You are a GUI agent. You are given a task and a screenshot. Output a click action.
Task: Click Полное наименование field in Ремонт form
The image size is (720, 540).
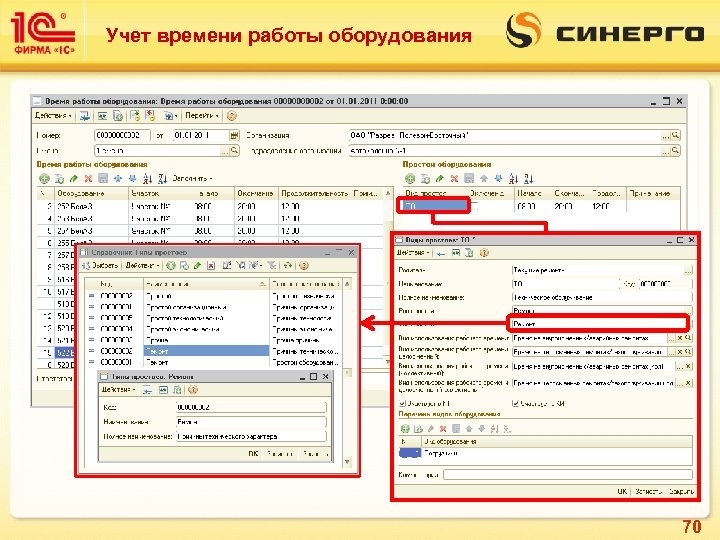pos(251,436)
